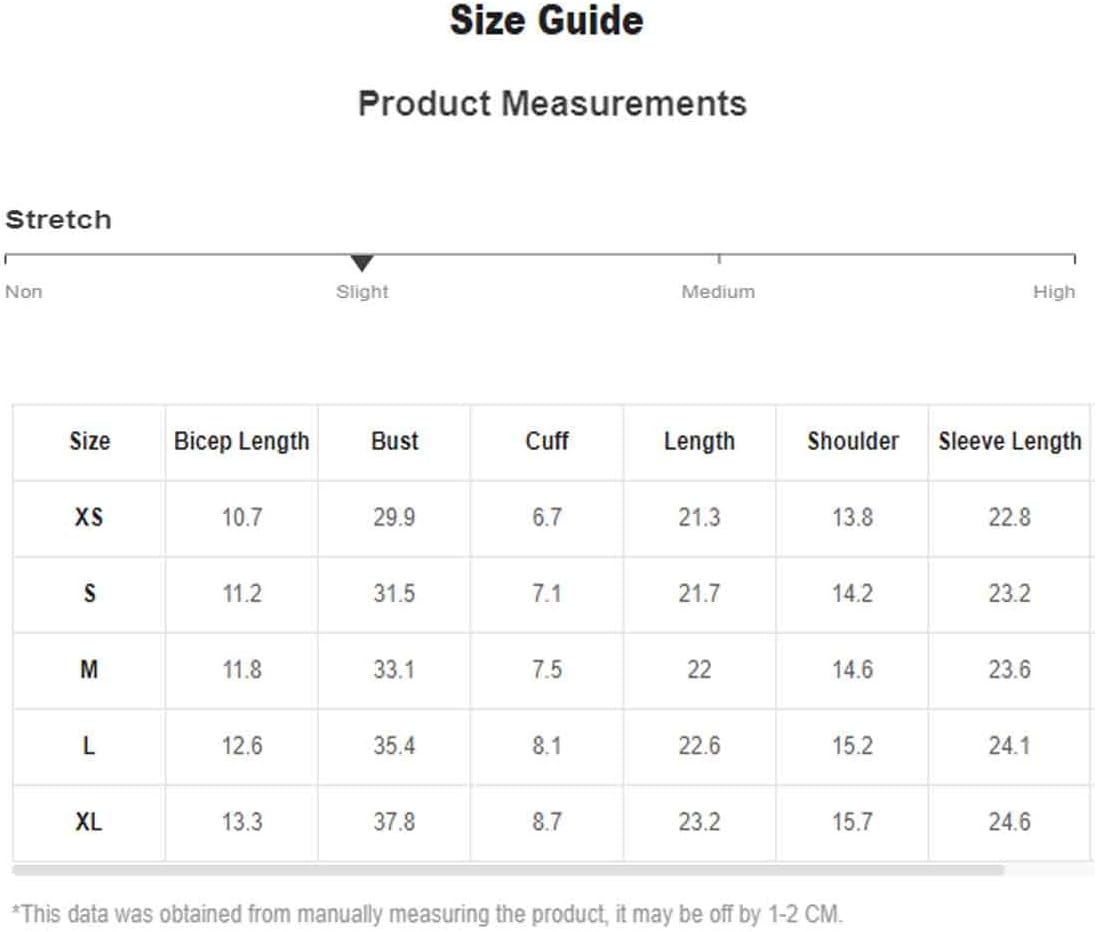Image resolution: width=1097 pixels, height=932 pixels.
Task: Click the horizontal scrollbar under the table
Action: point(508,870)
